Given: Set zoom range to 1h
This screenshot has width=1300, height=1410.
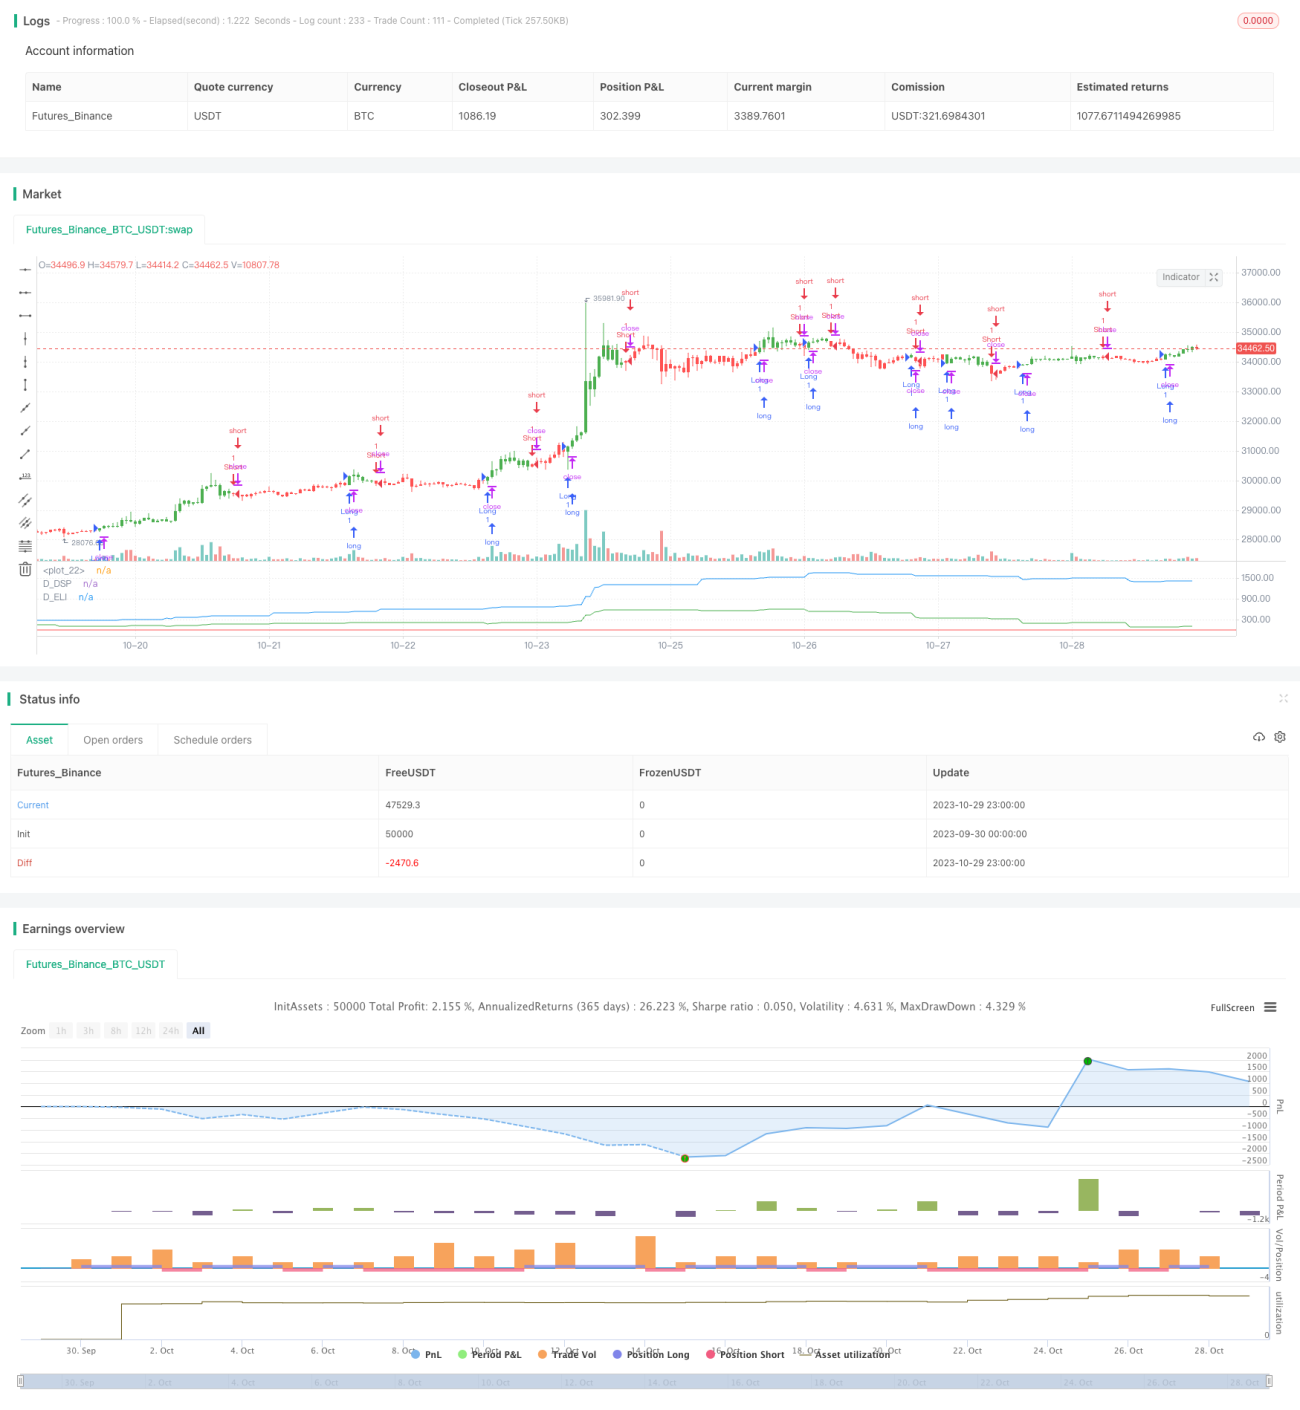Looking at the screenshot, I should (61, 1030).
